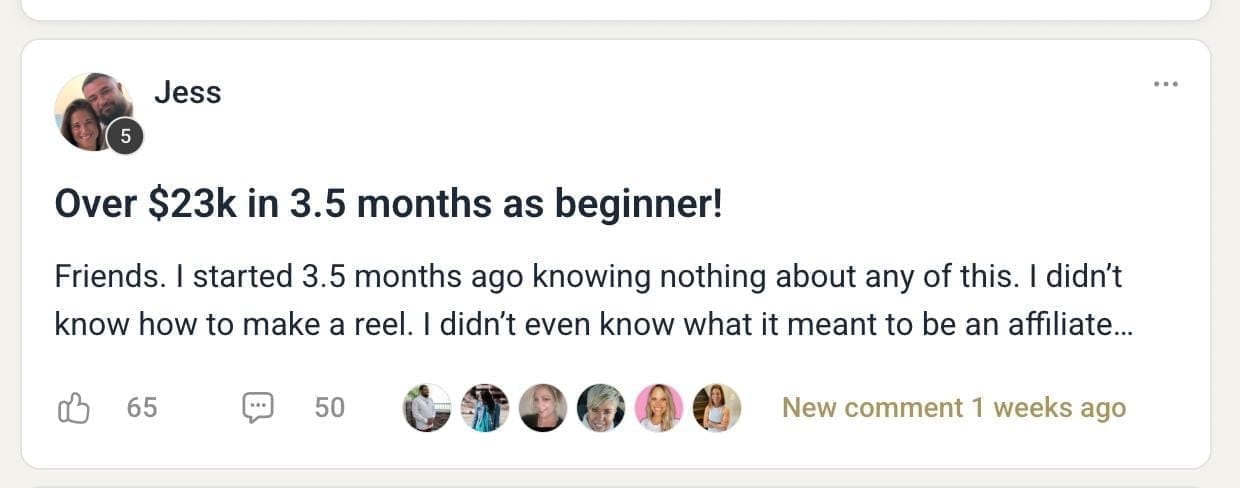The image size is (1240, 488).
Task: Select the commenter avatar of man in white shirt
Action: click(x=427, y=408)
